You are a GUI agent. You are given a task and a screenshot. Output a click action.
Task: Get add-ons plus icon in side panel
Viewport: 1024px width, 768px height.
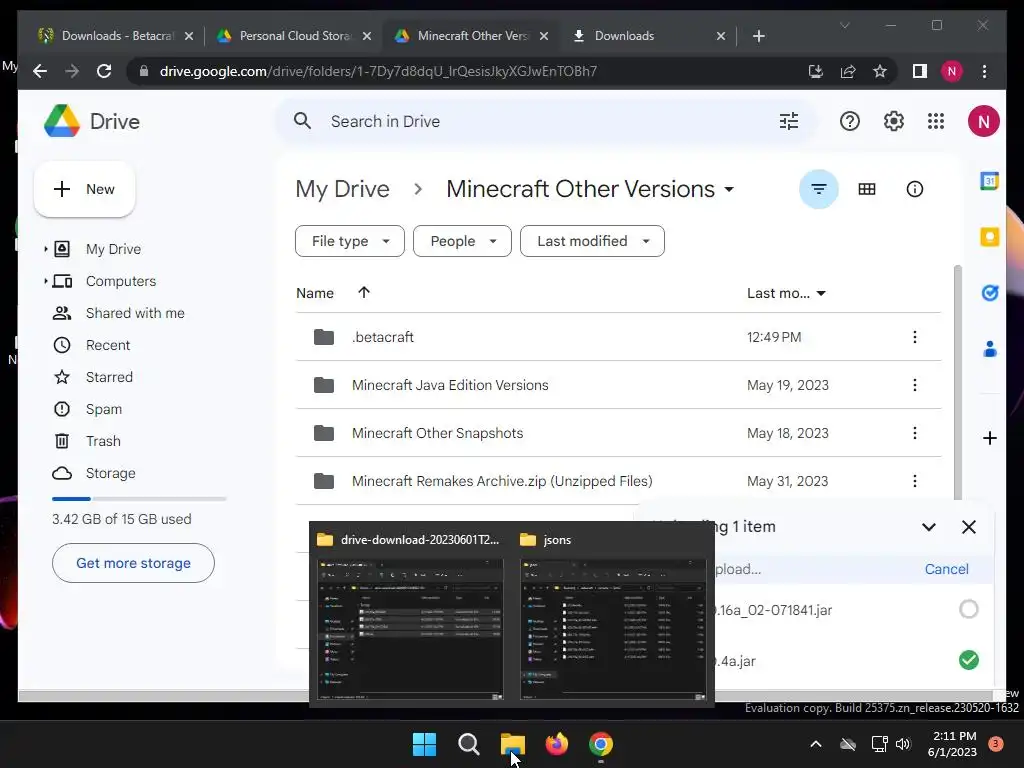coord(989,438)
